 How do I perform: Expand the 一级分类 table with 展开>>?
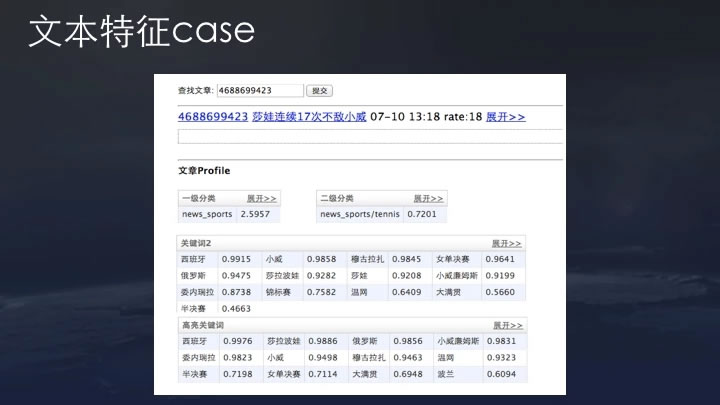coord(262,198)
